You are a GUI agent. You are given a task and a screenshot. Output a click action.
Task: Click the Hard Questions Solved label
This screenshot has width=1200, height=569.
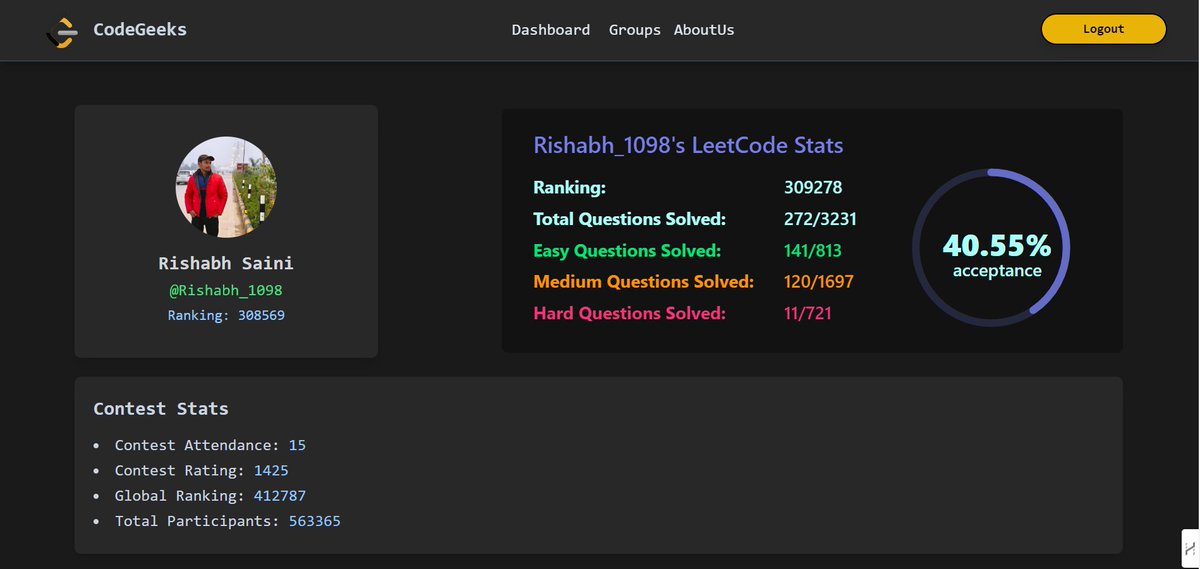pos(629,313)
